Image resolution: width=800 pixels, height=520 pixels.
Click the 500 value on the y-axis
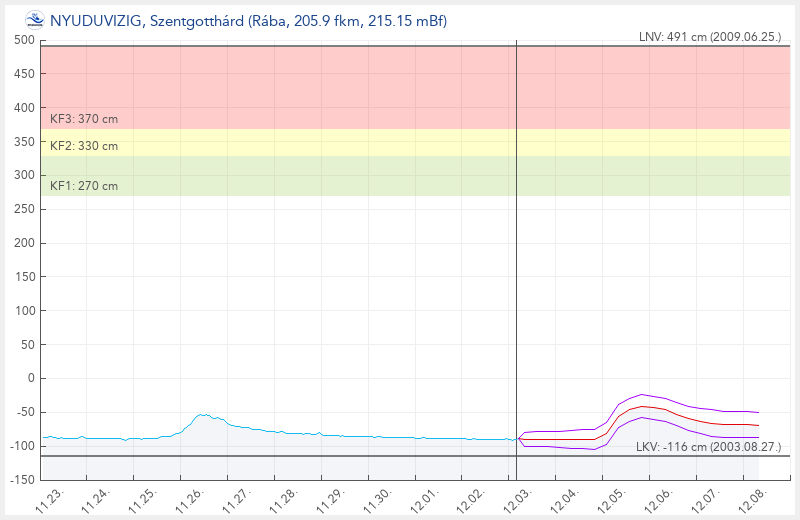pyautogui.click(x=24, y=40)
